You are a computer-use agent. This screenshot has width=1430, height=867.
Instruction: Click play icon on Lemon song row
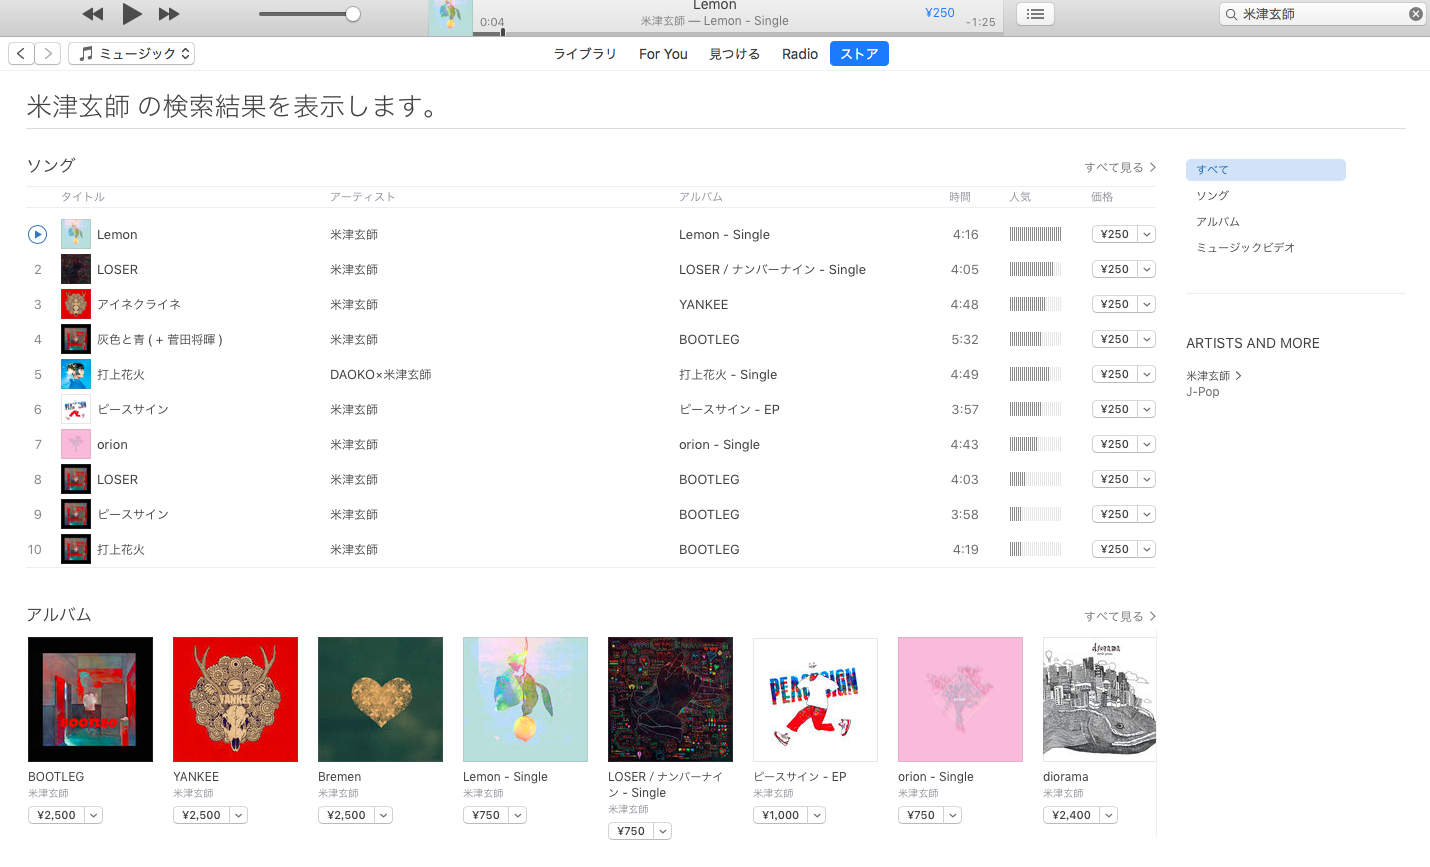pyautogui.click(x=37, y=234)
